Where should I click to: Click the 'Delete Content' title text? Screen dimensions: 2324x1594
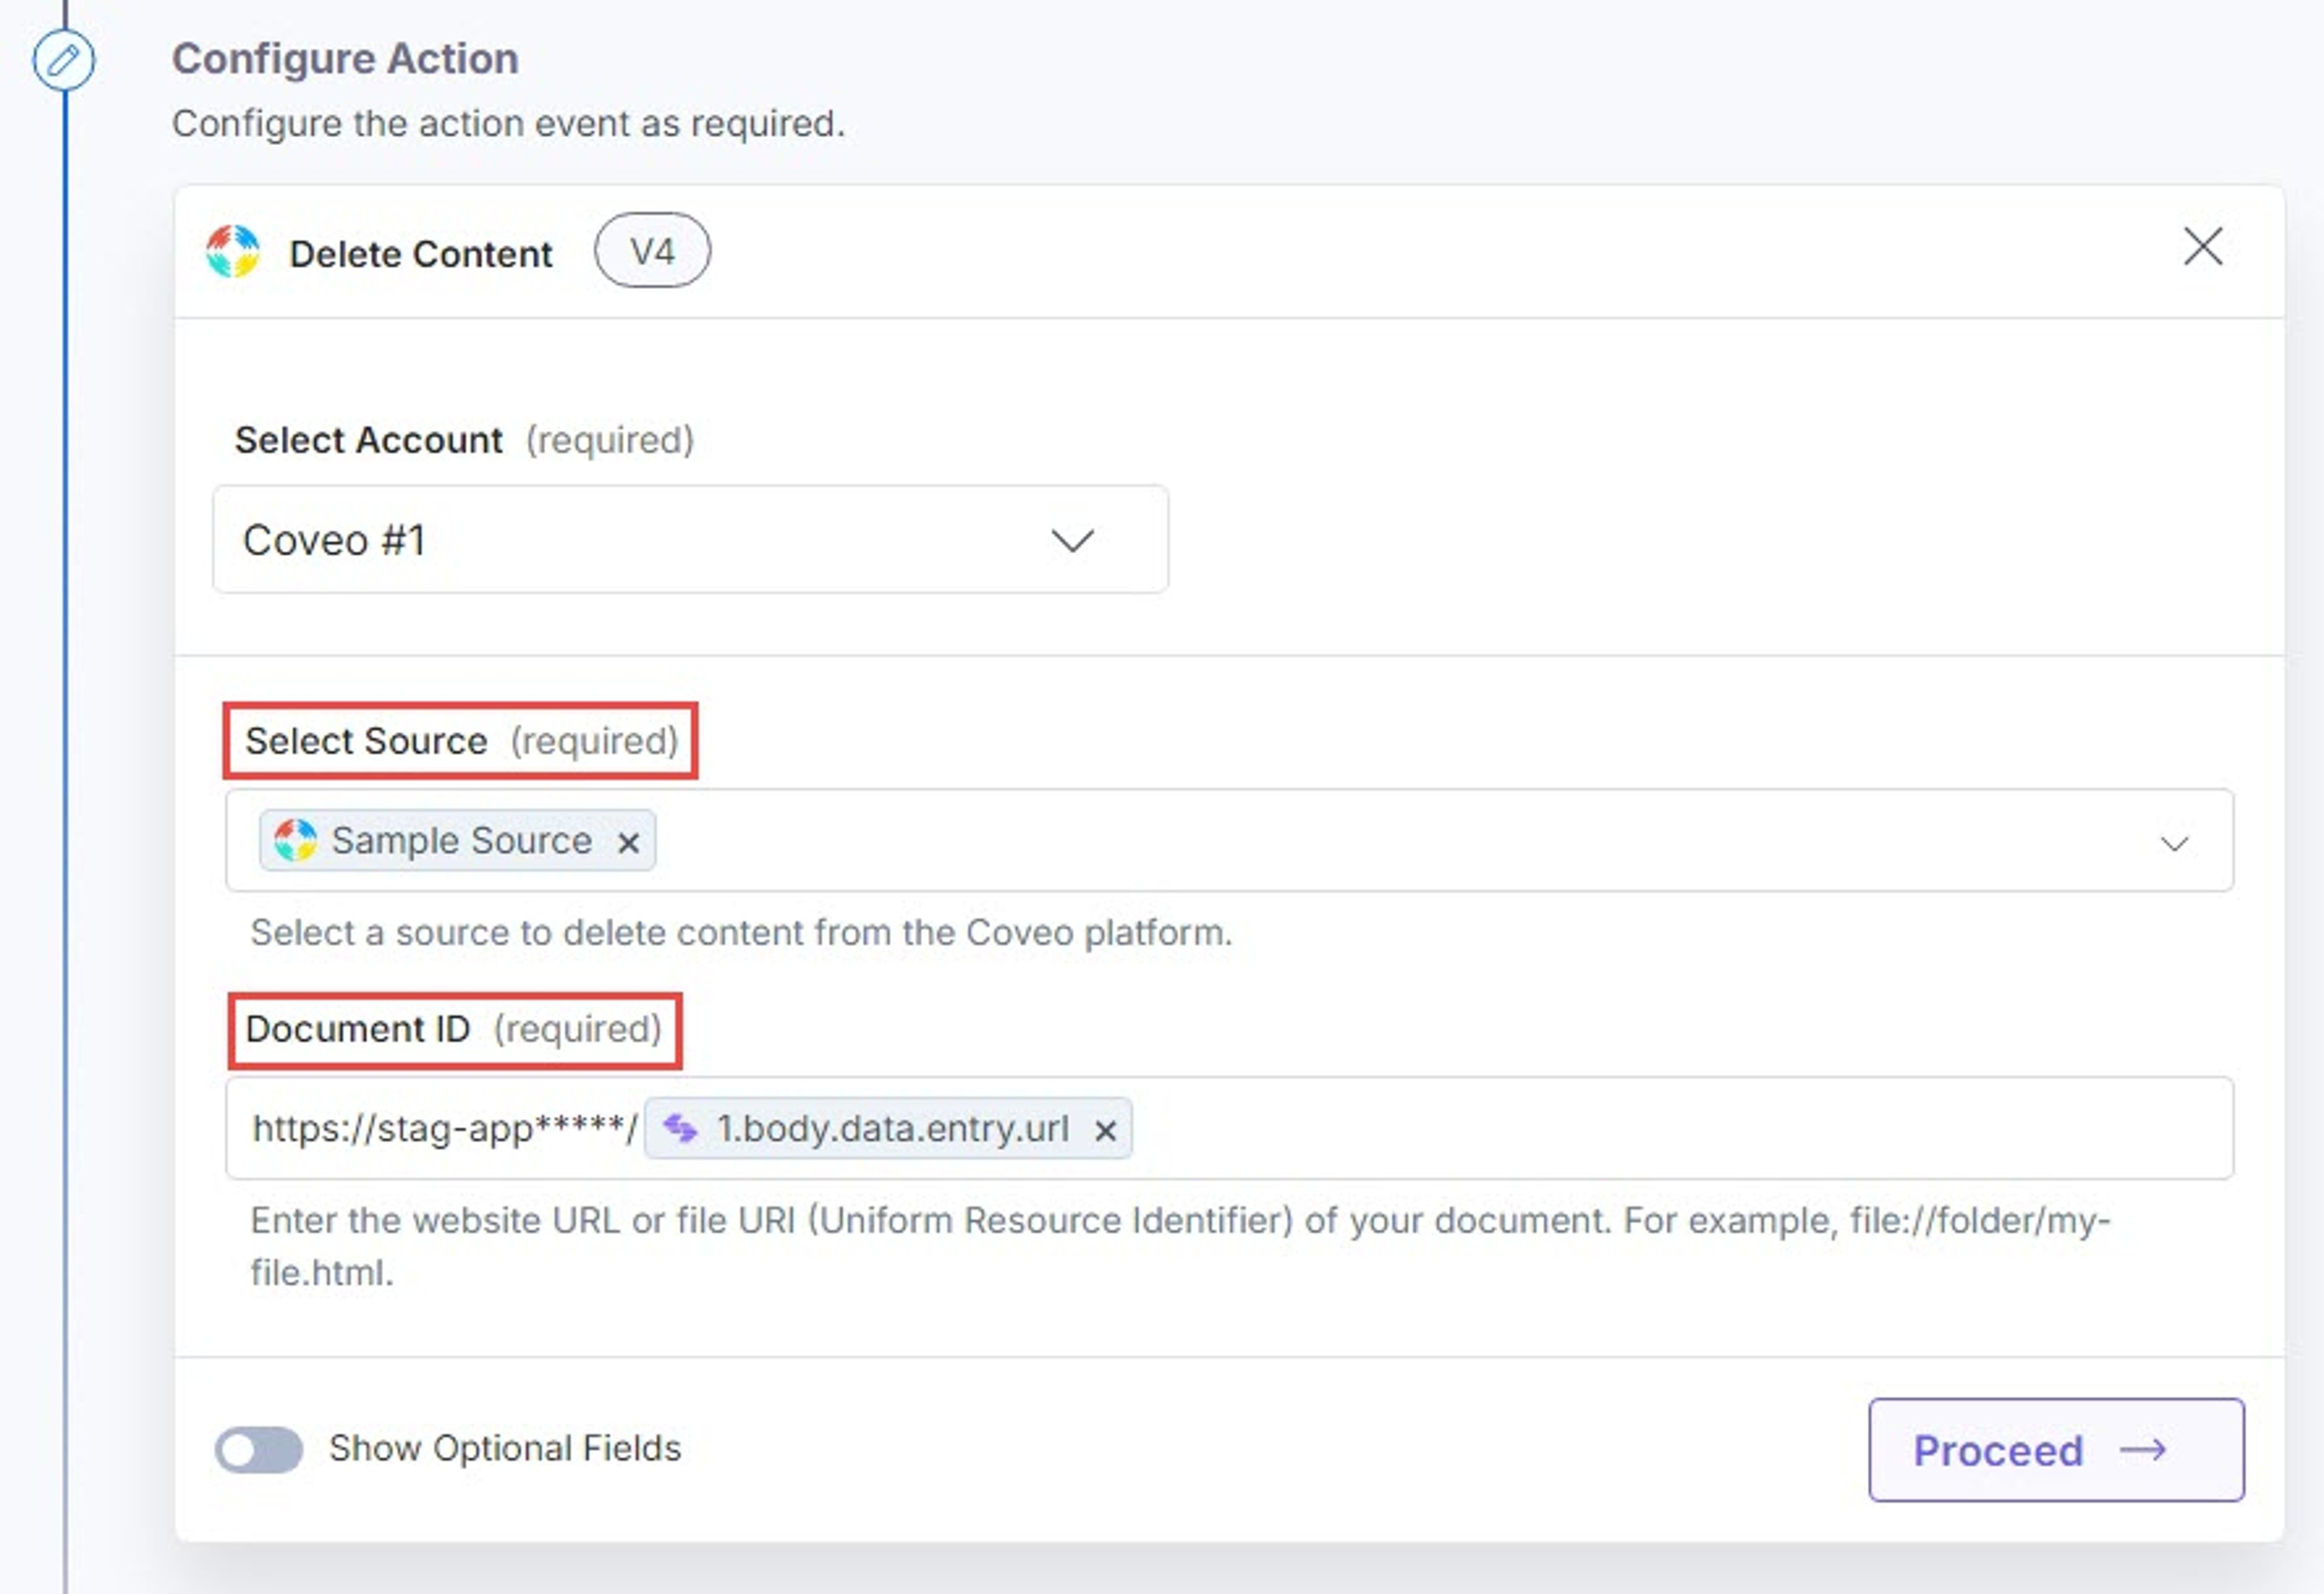click(x=421, y=254)
